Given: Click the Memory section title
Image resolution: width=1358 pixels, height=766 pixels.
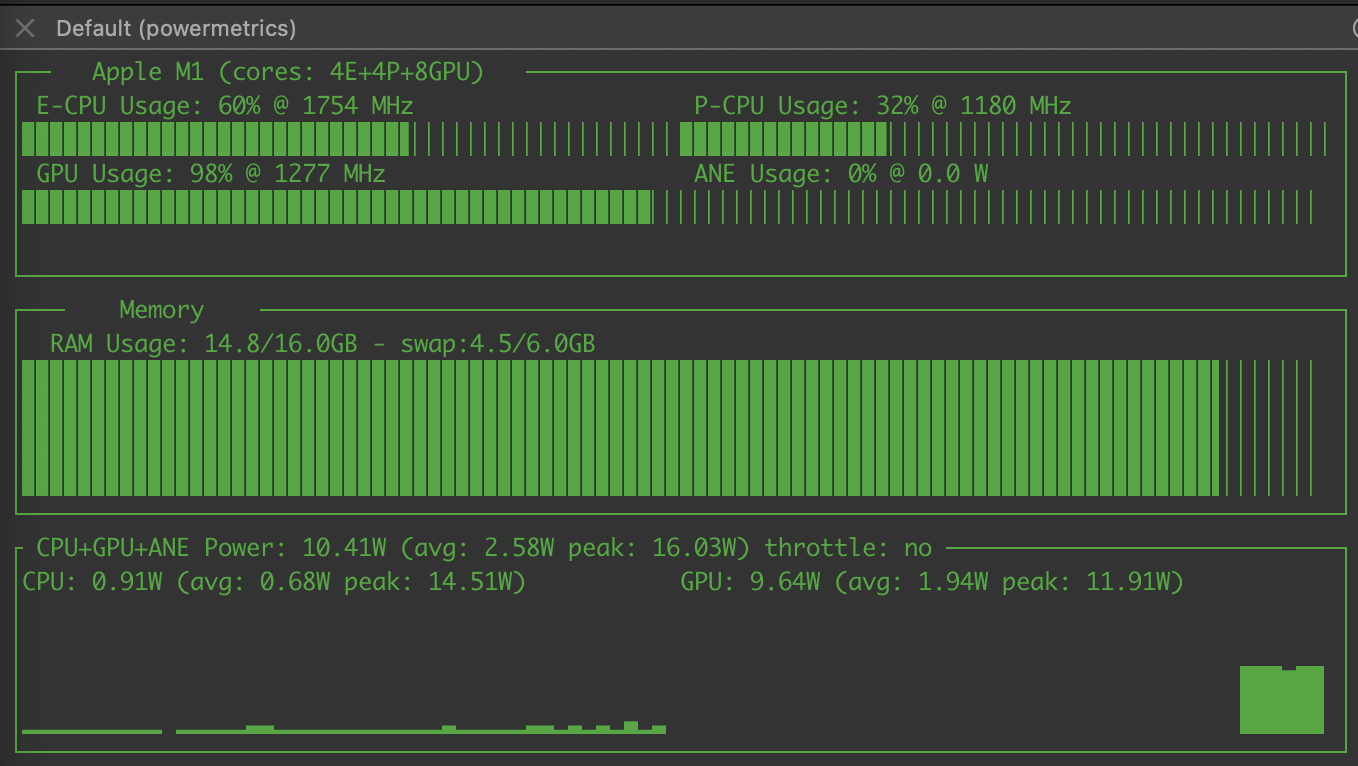Looking at the screenshot, I should 161,310.
